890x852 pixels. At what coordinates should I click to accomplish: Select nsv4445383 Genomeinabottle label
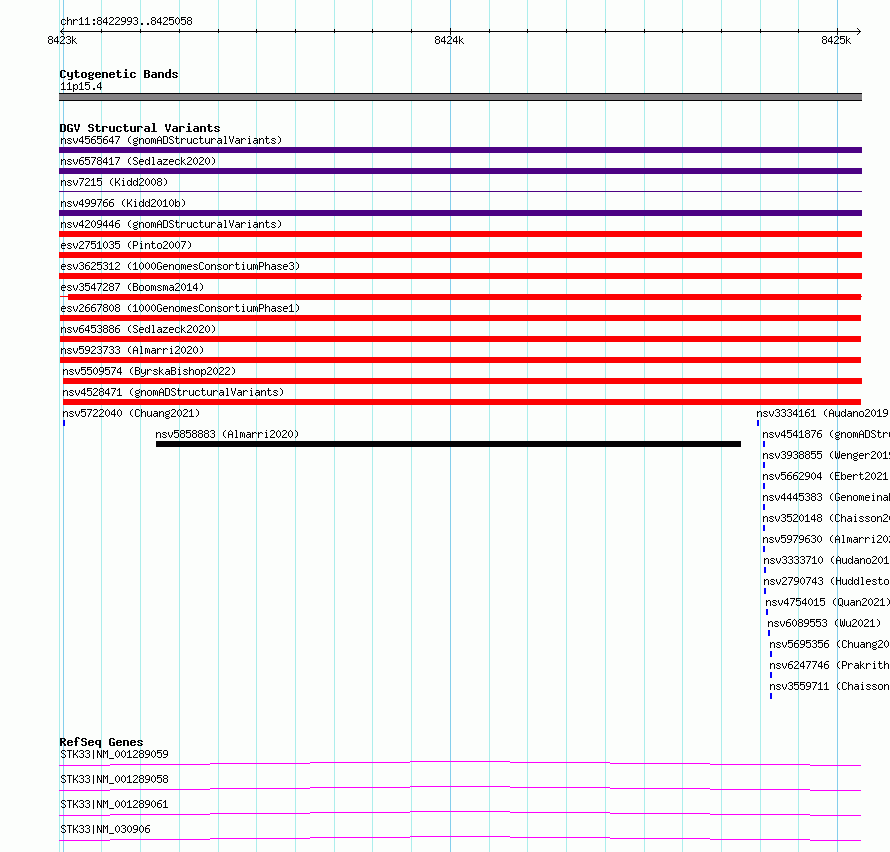(826, 497)
